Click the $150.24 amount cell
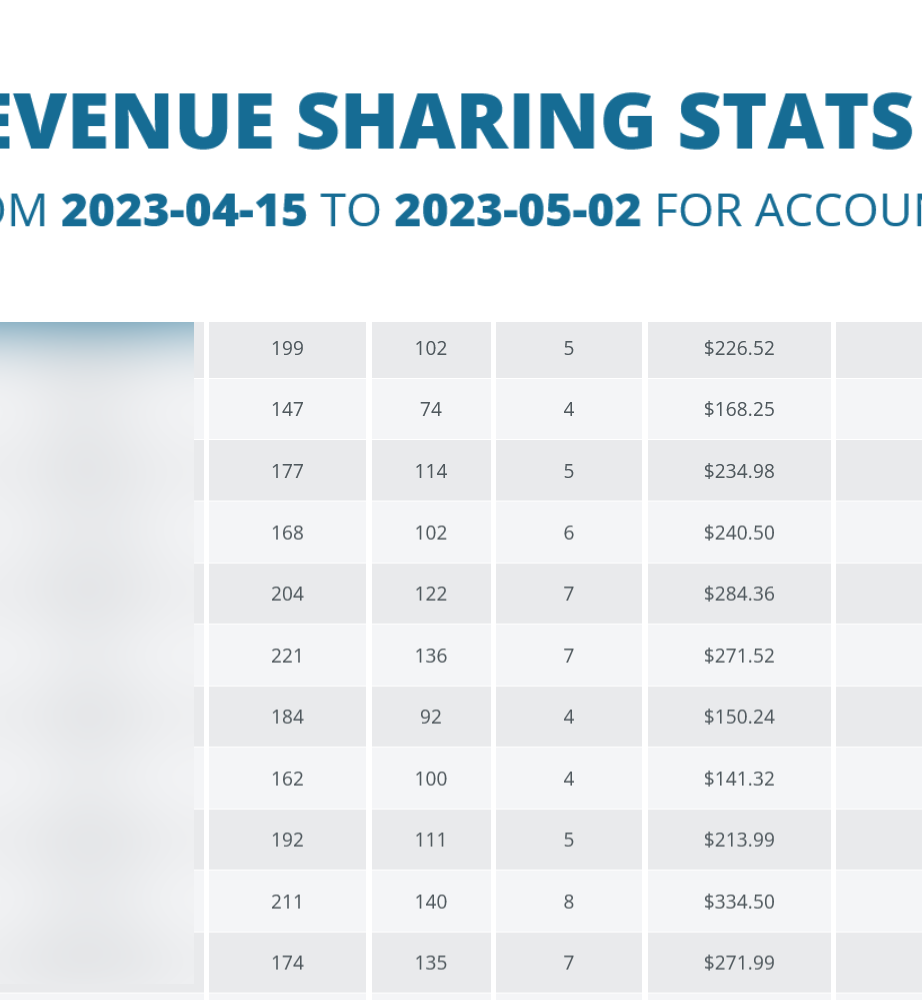 (x=739, y=717)
